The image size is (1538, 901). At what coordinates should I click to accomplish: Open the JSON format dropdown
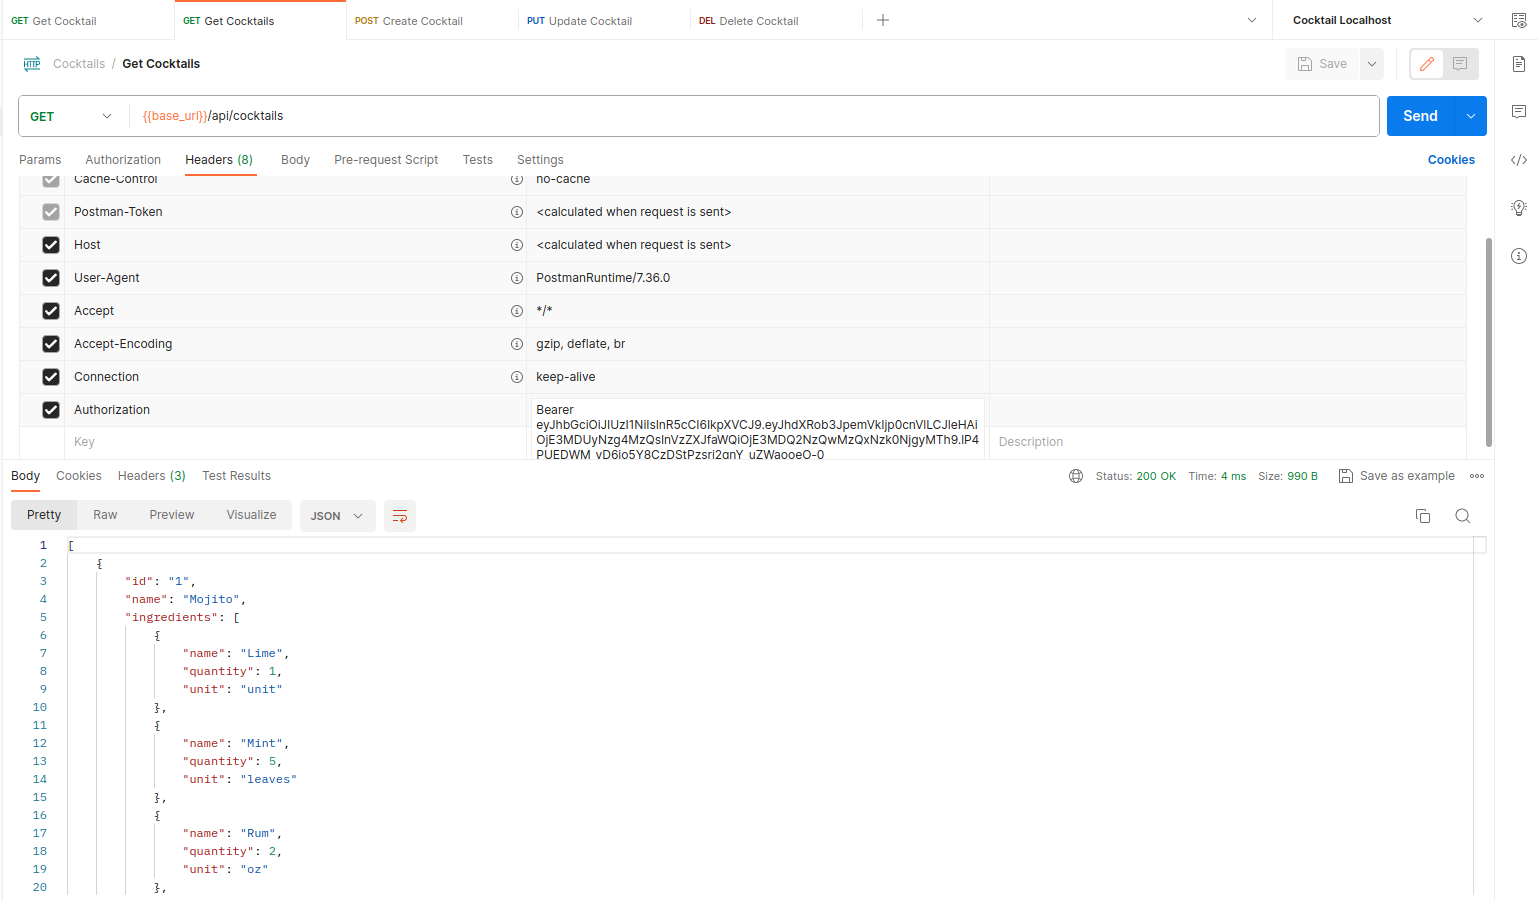point(337,516)
